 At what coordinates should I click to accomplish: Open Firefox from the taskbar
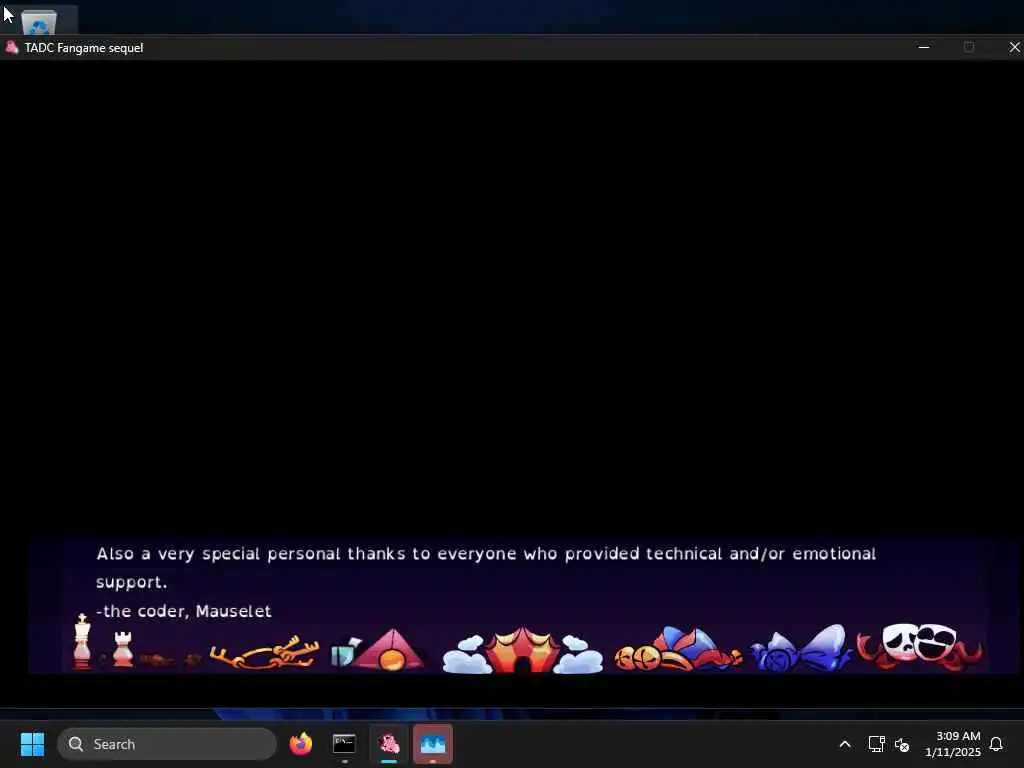coord(300,744)
